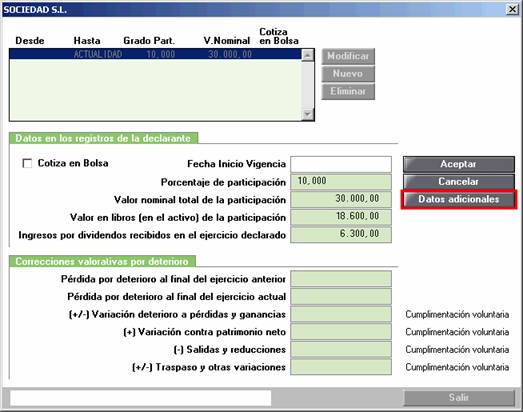
Task: Confirm with the Aceptar button
Action: click(459, 164)
